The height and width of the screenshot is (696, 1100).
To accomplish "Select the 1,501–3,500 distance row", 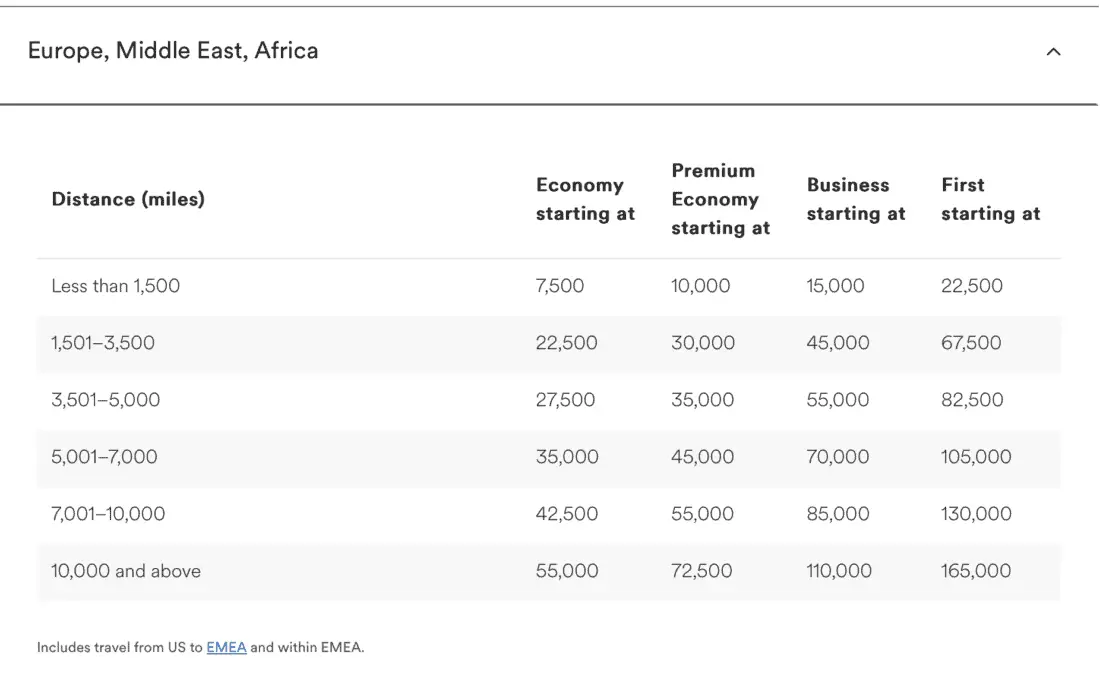I will [x=103, y=343].
